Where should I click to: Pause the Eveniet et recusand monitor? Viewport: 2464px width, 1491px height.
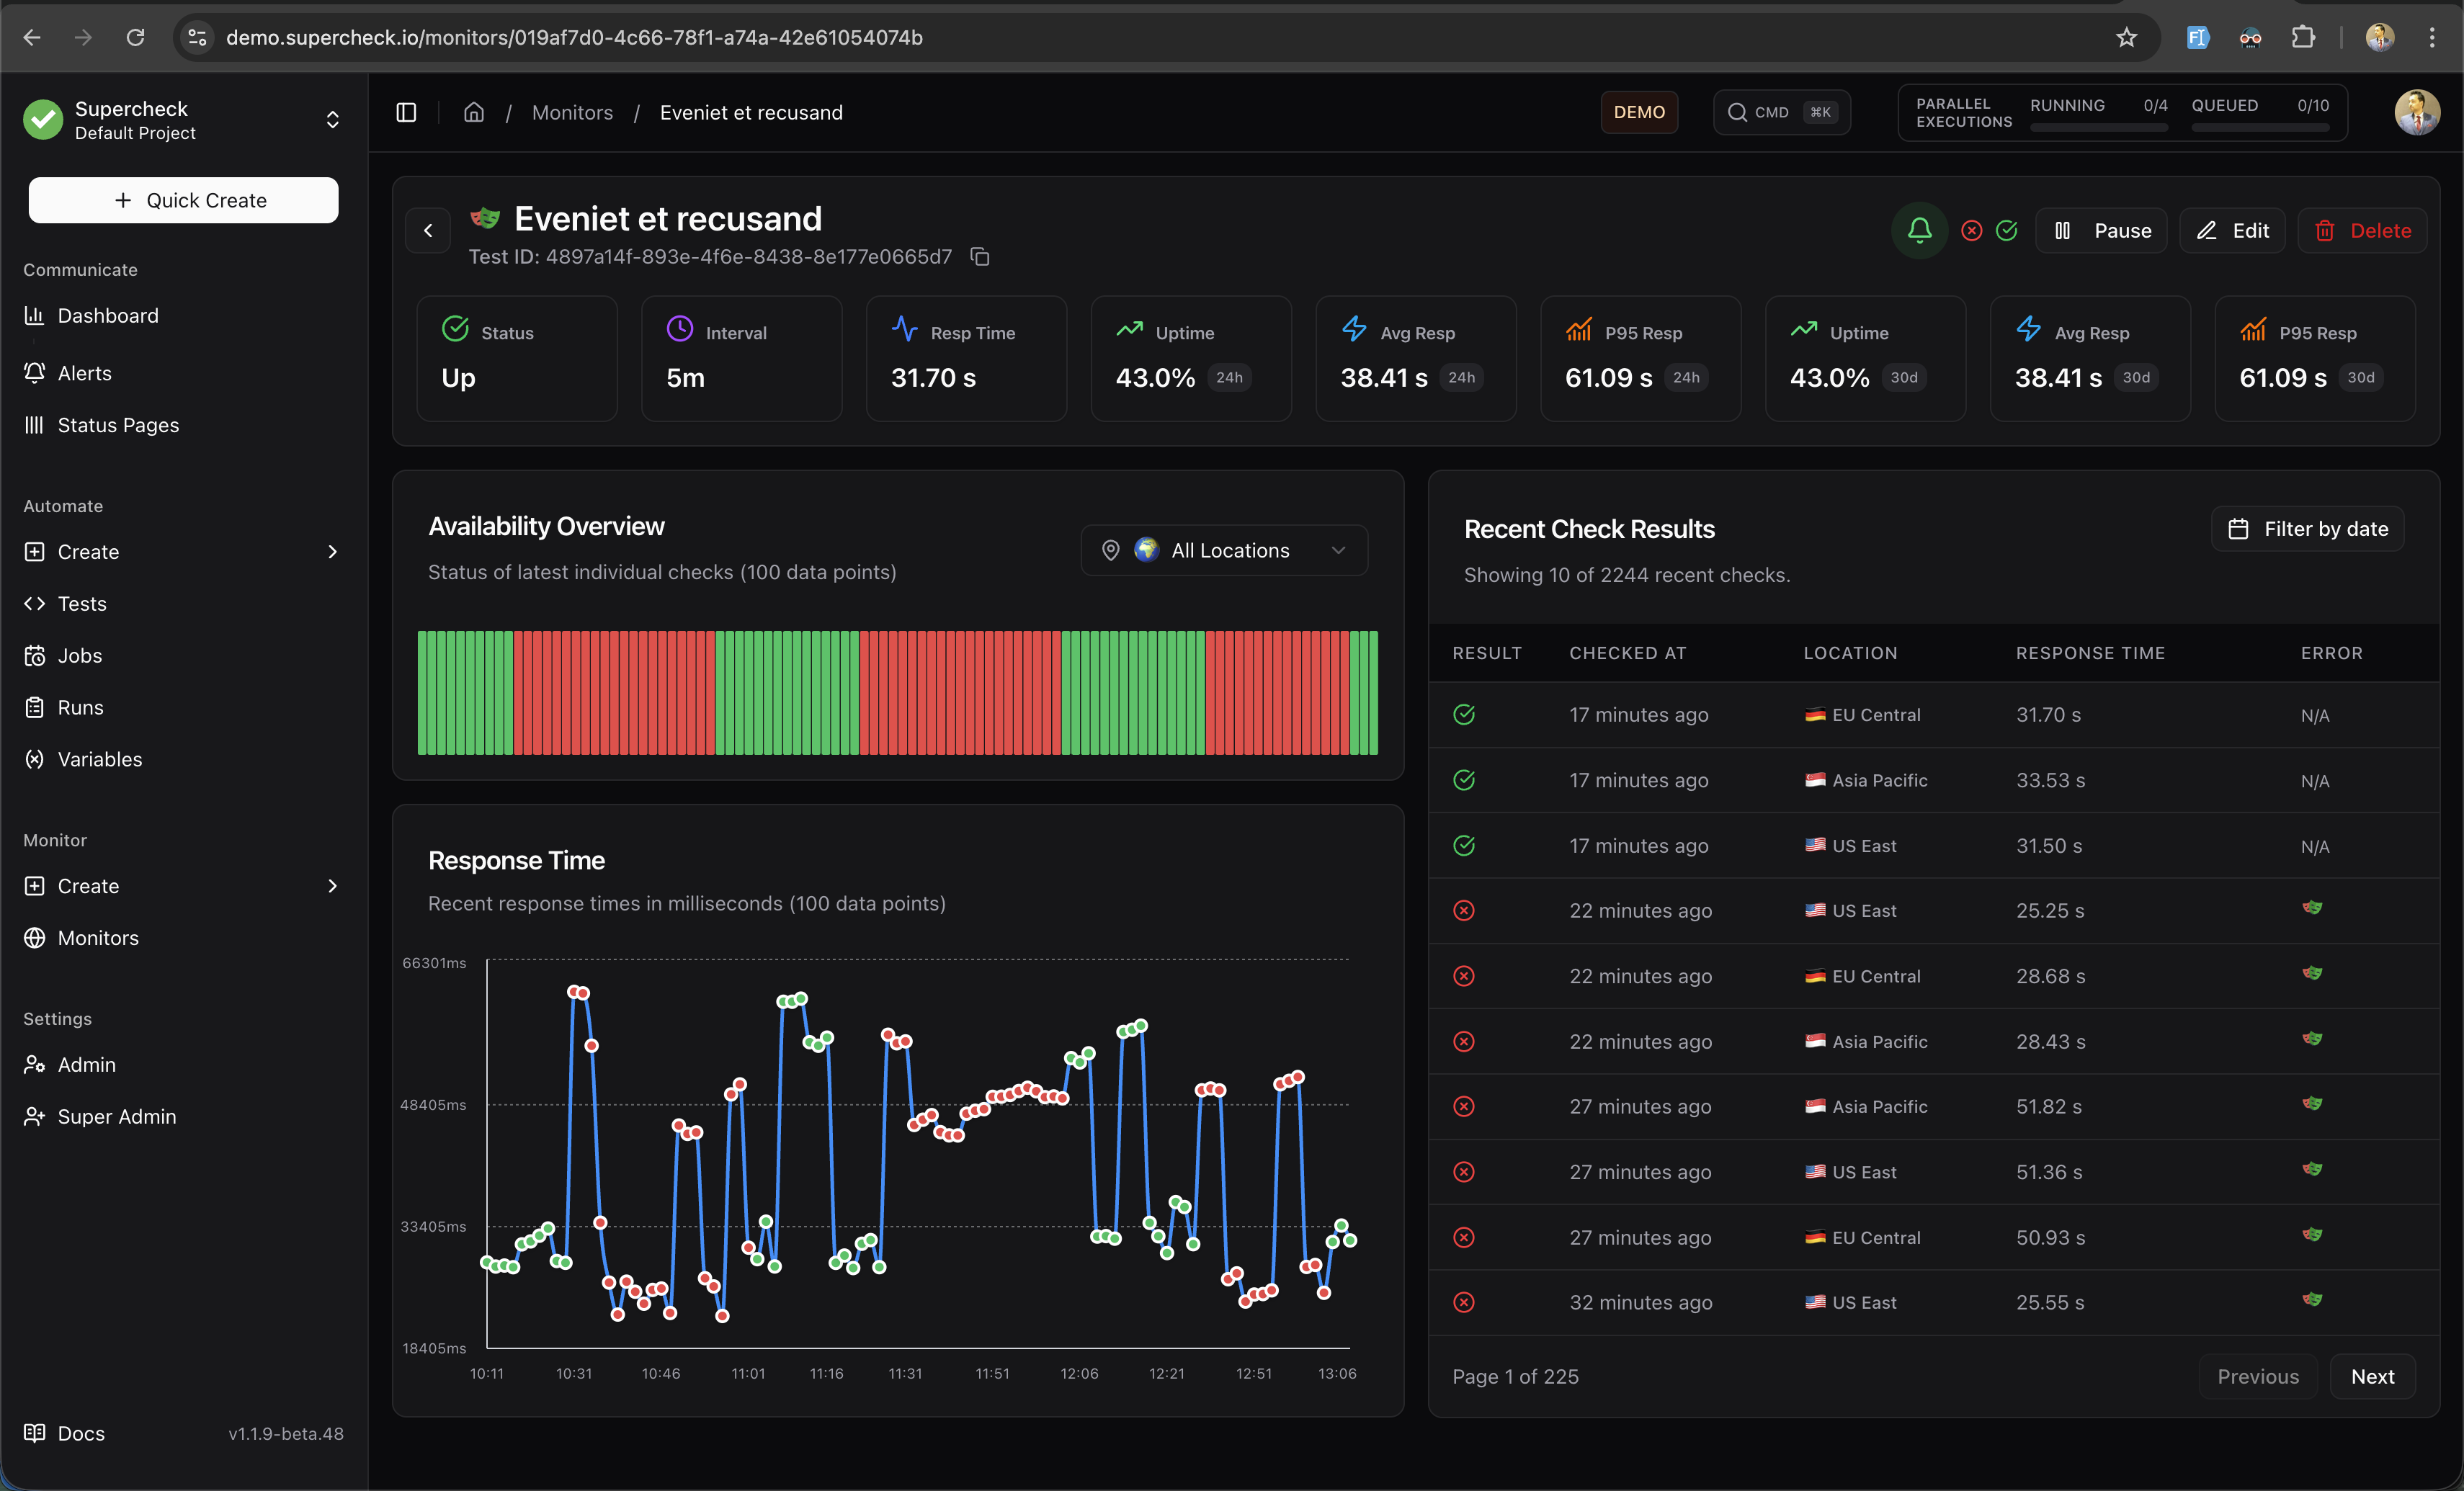[x=2100, y=230]
